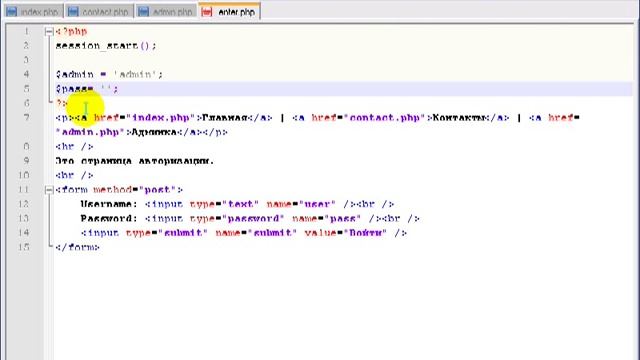Click the save icon on contact.php tab
The width and height of the screenshot is (640, 360).
click(73, 12)
